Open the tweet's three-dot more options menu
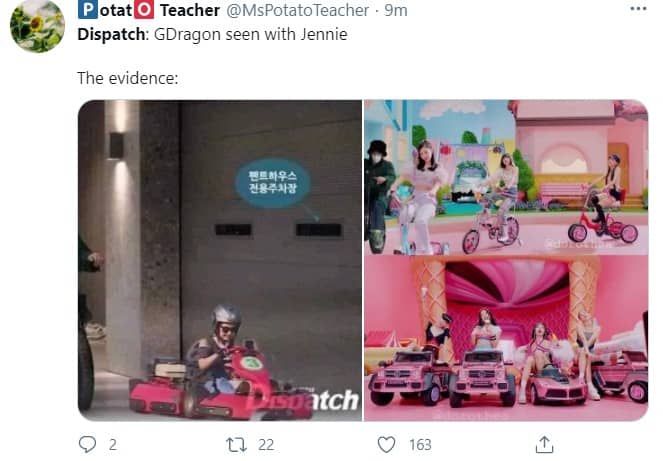 (x=638, y=9)
